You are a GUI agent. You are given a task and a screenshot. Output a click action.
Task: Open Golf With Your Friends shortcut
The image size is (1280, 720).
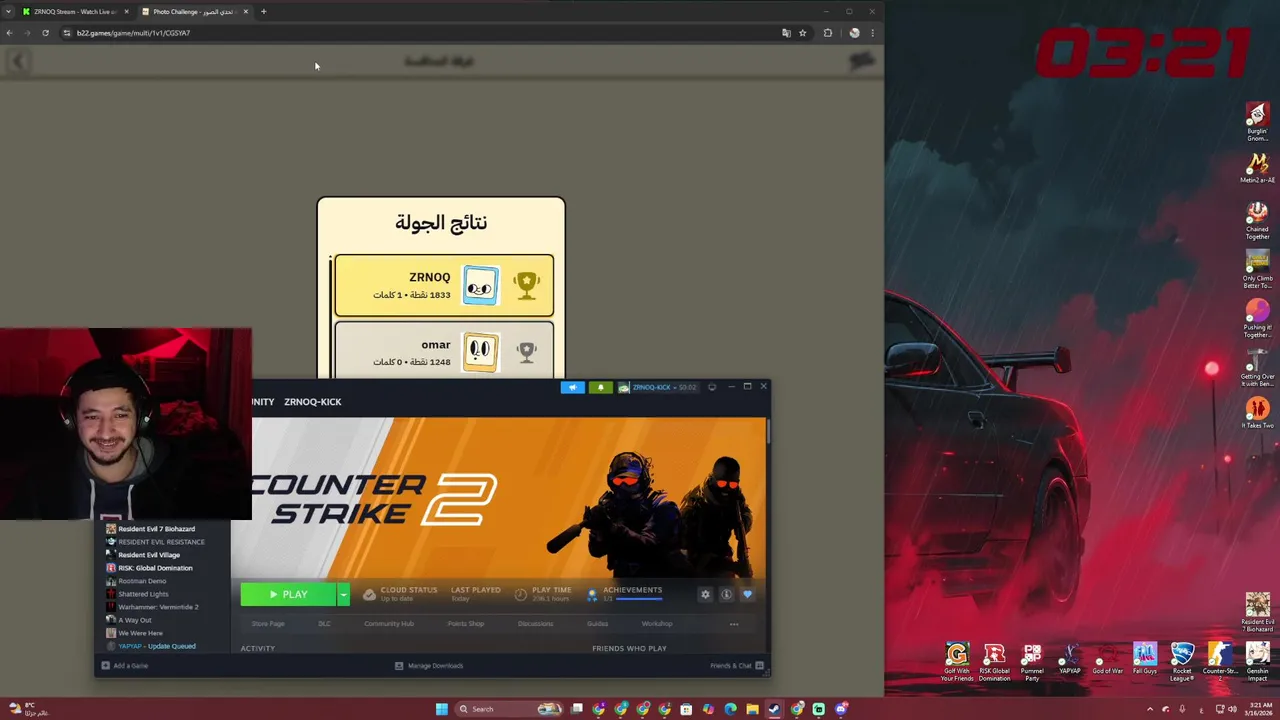957,662
